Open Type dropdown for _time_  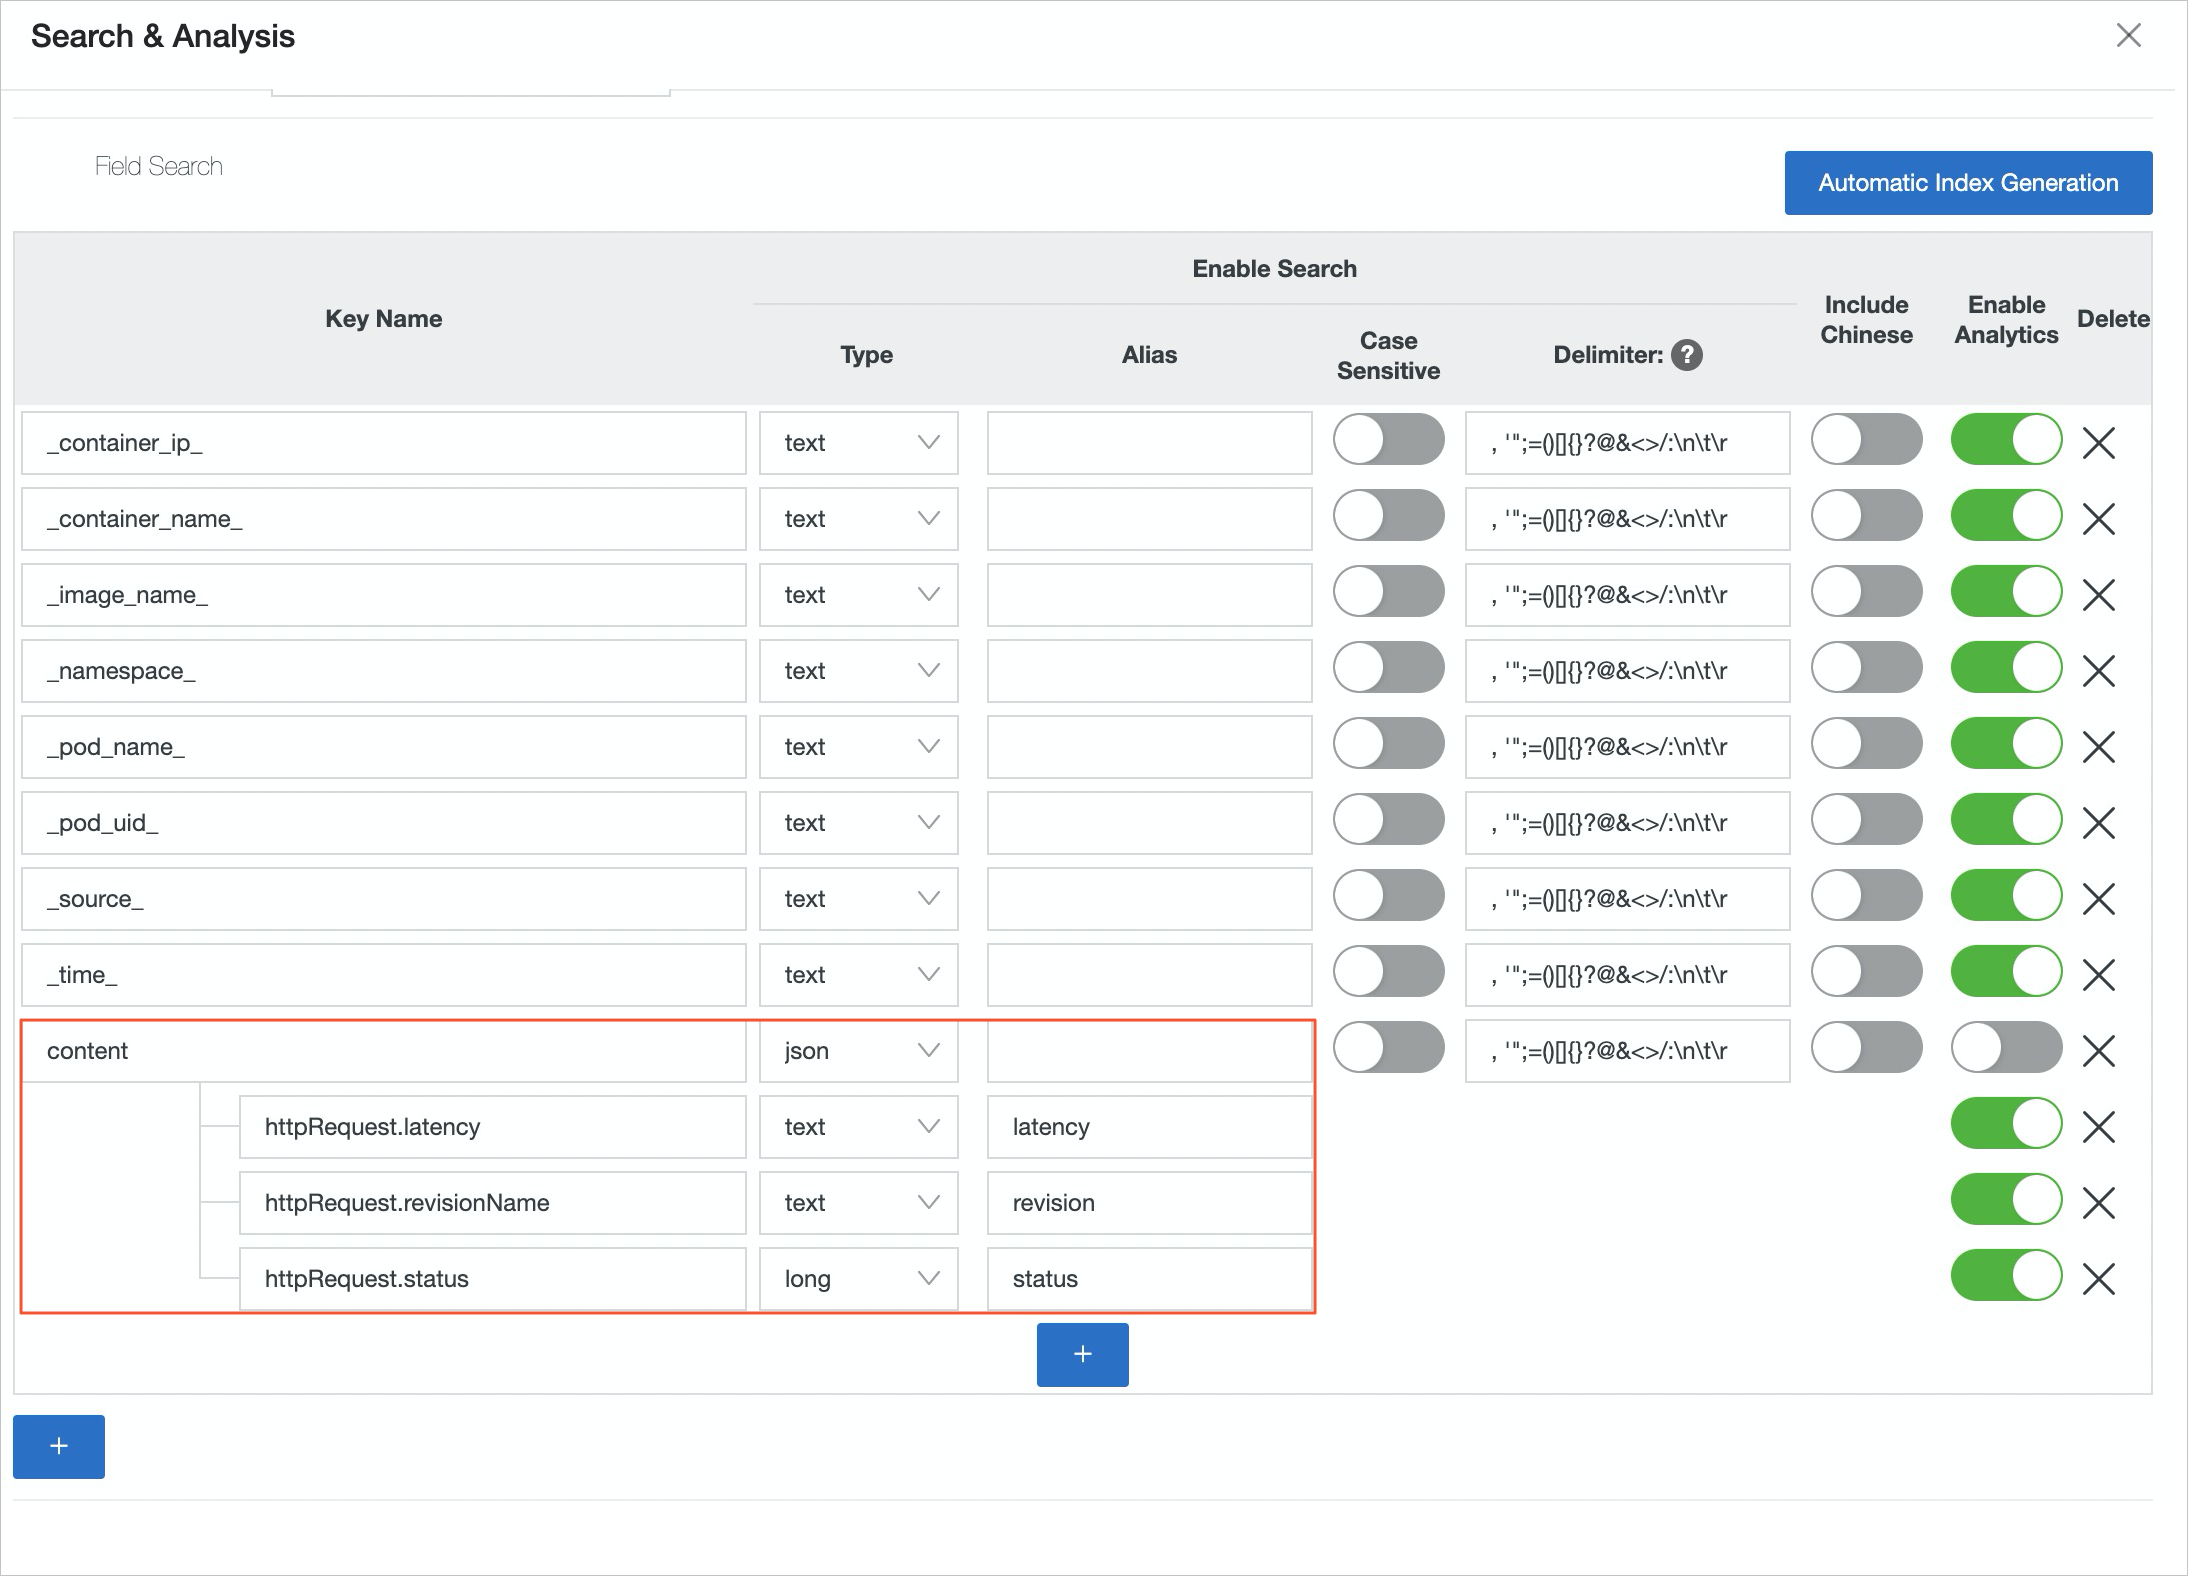pyautogui.click(x=859, y=975)
